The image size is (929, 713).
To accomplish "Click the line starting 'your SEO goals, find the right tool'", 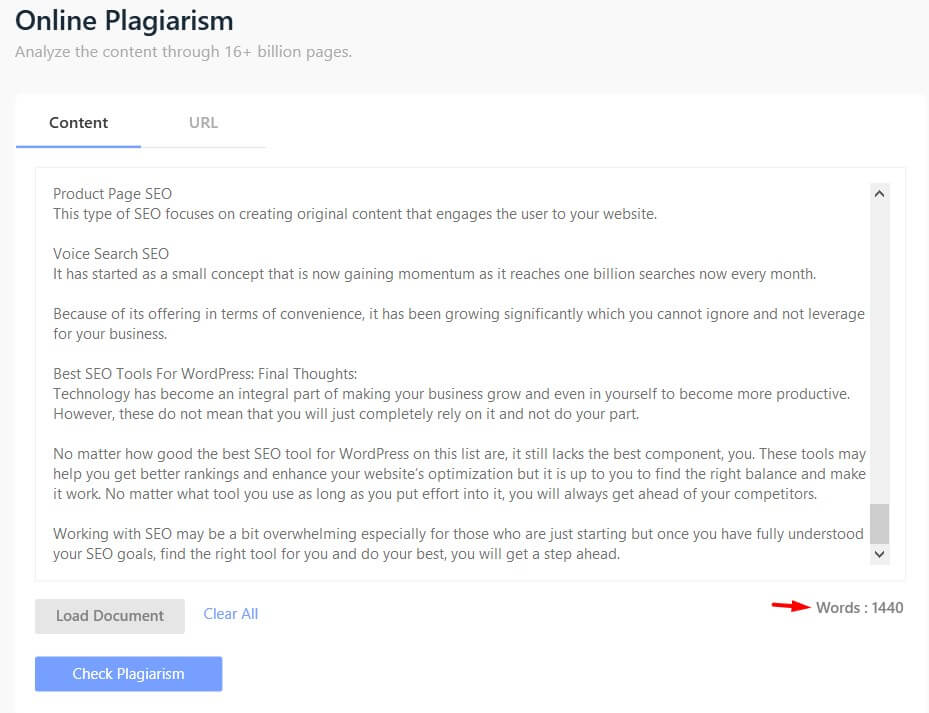I will tap(337, 554).
